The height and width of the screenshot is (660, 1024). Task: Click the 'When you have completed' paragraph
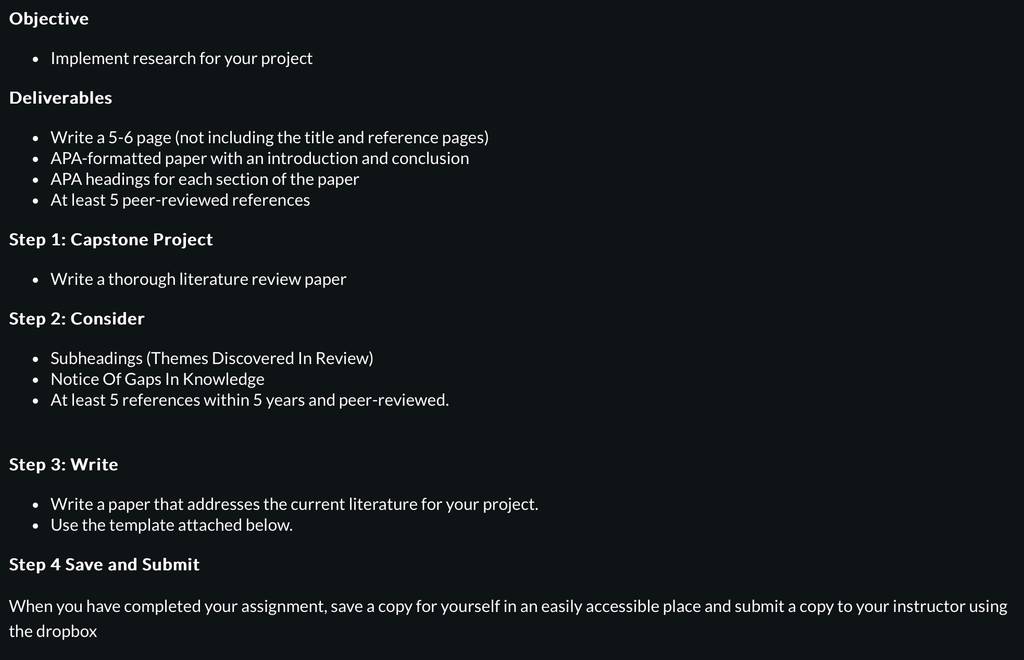click(508, 619)
